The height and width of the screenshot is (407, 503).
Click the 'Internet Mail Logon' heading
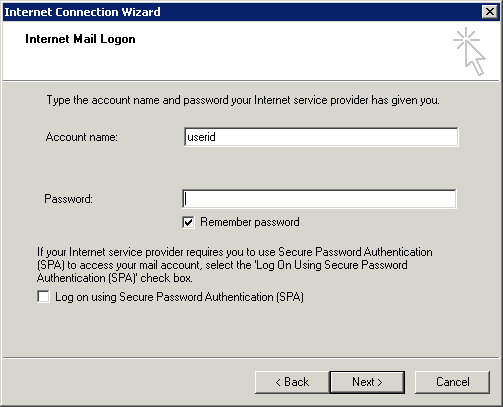pyautogui.click(x=80, y=39)
